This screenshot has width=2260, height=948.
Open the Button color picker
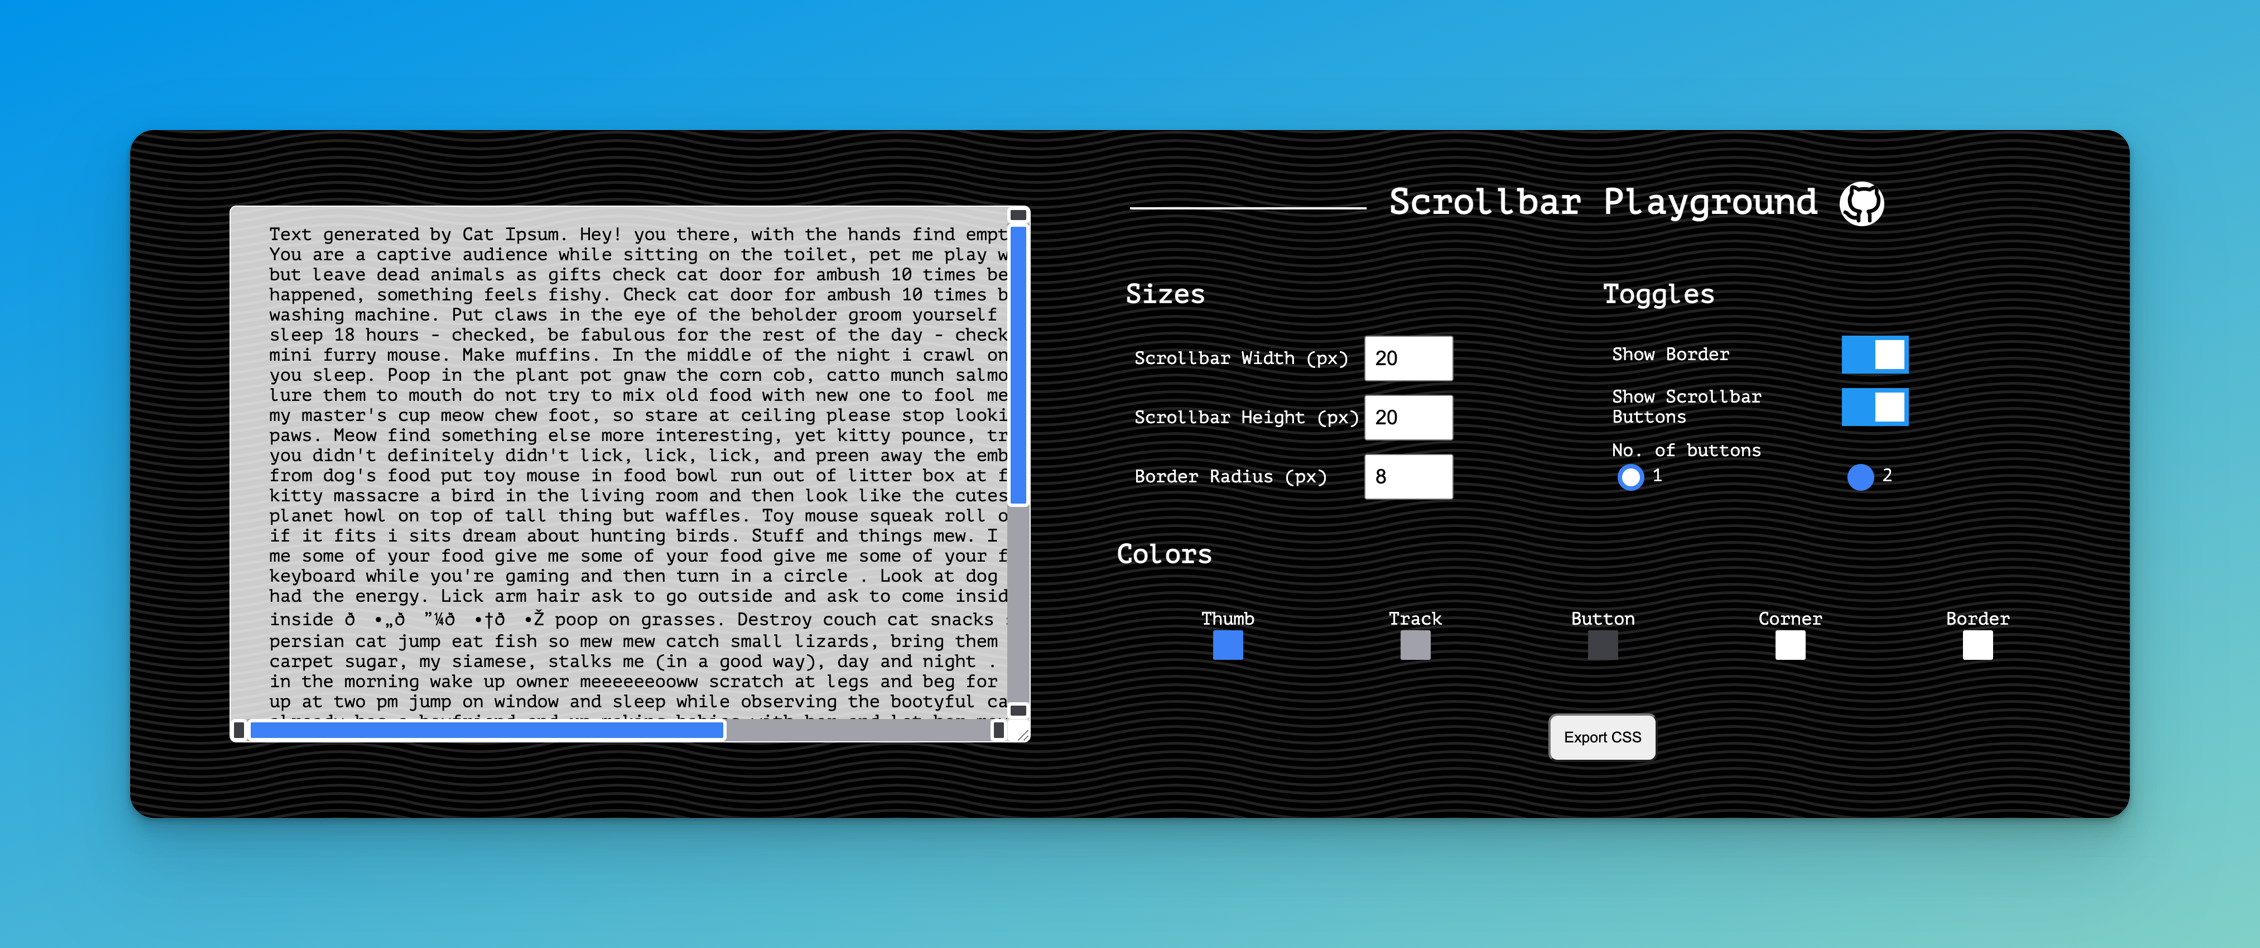click(x=1602, y=646)
